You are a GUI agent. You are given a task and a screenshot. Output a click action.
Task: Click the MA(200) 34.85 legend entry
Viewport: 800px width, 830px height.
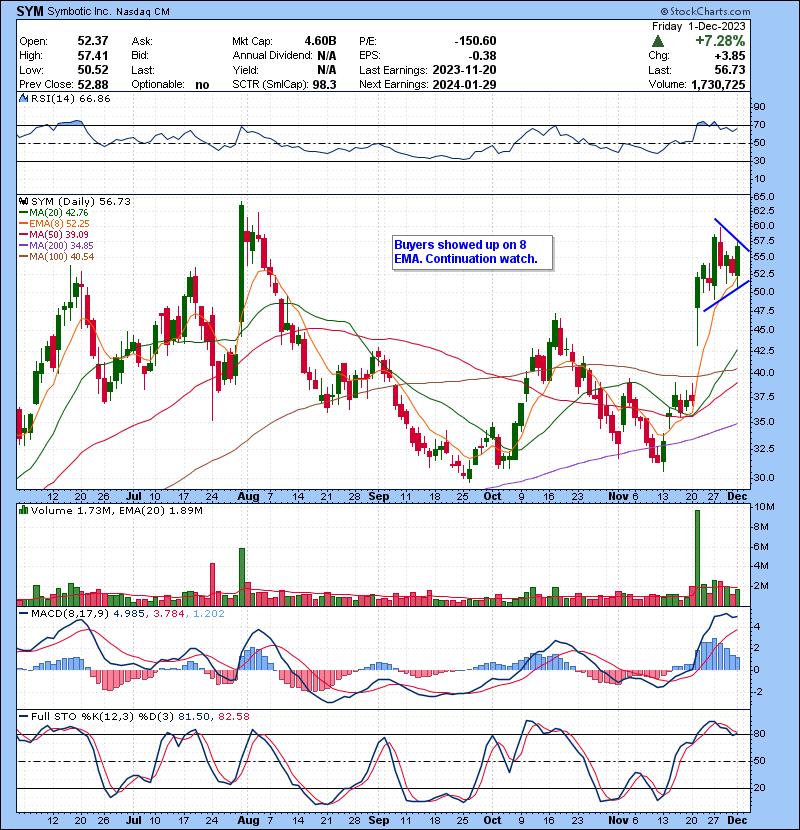(56, 246)
